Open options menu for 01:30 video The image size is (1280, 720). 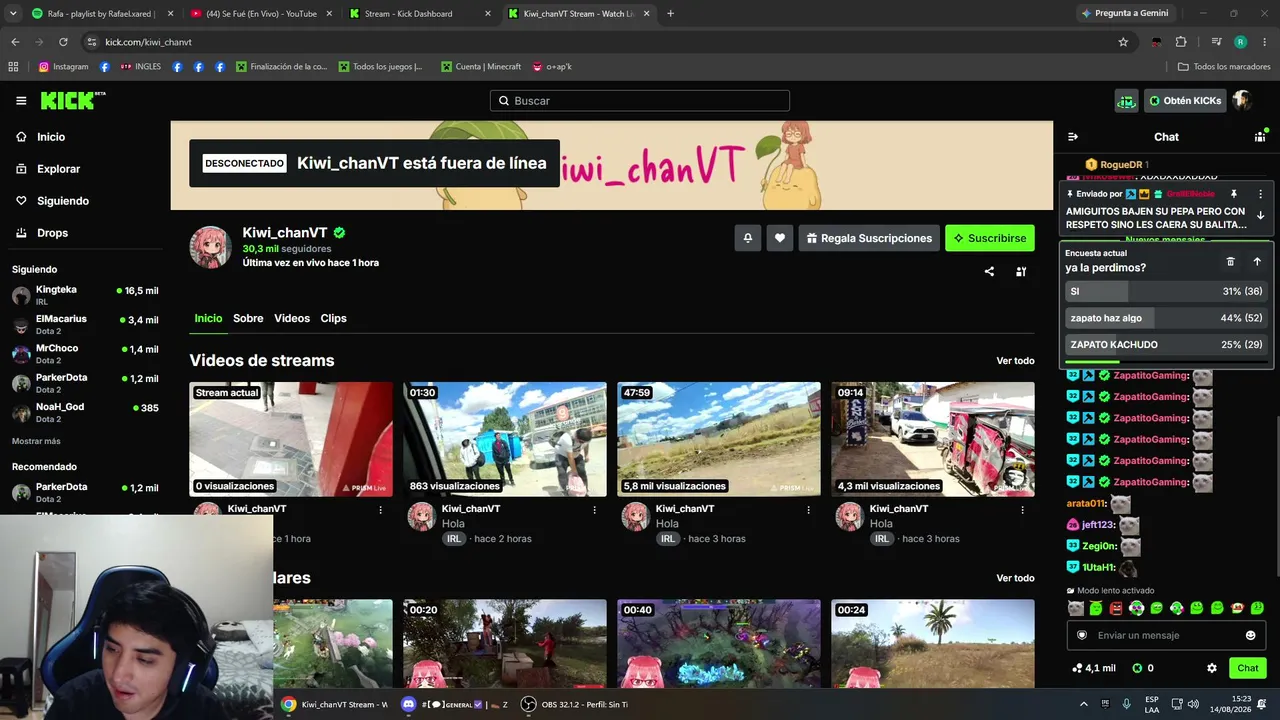(594, 510)
